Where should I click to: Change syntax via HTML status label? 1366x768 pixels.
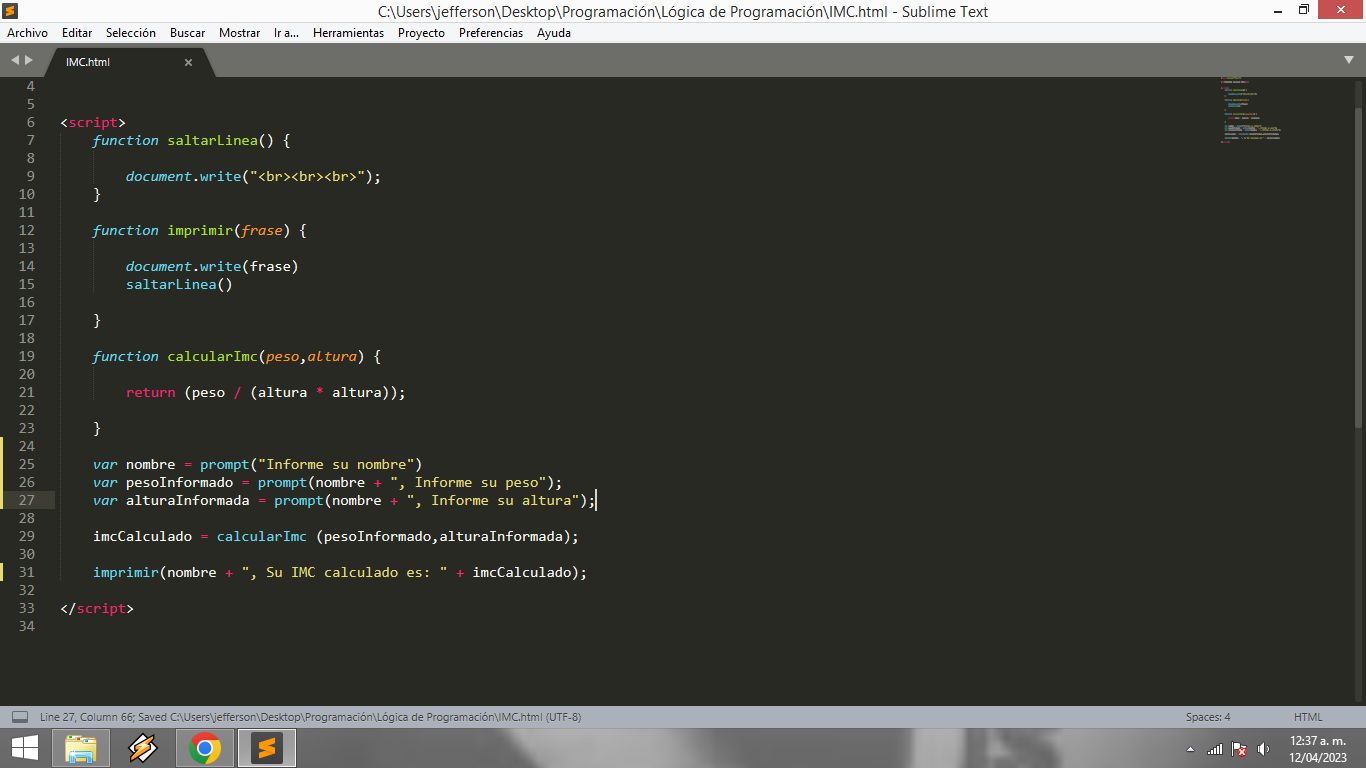(1308, 717)
